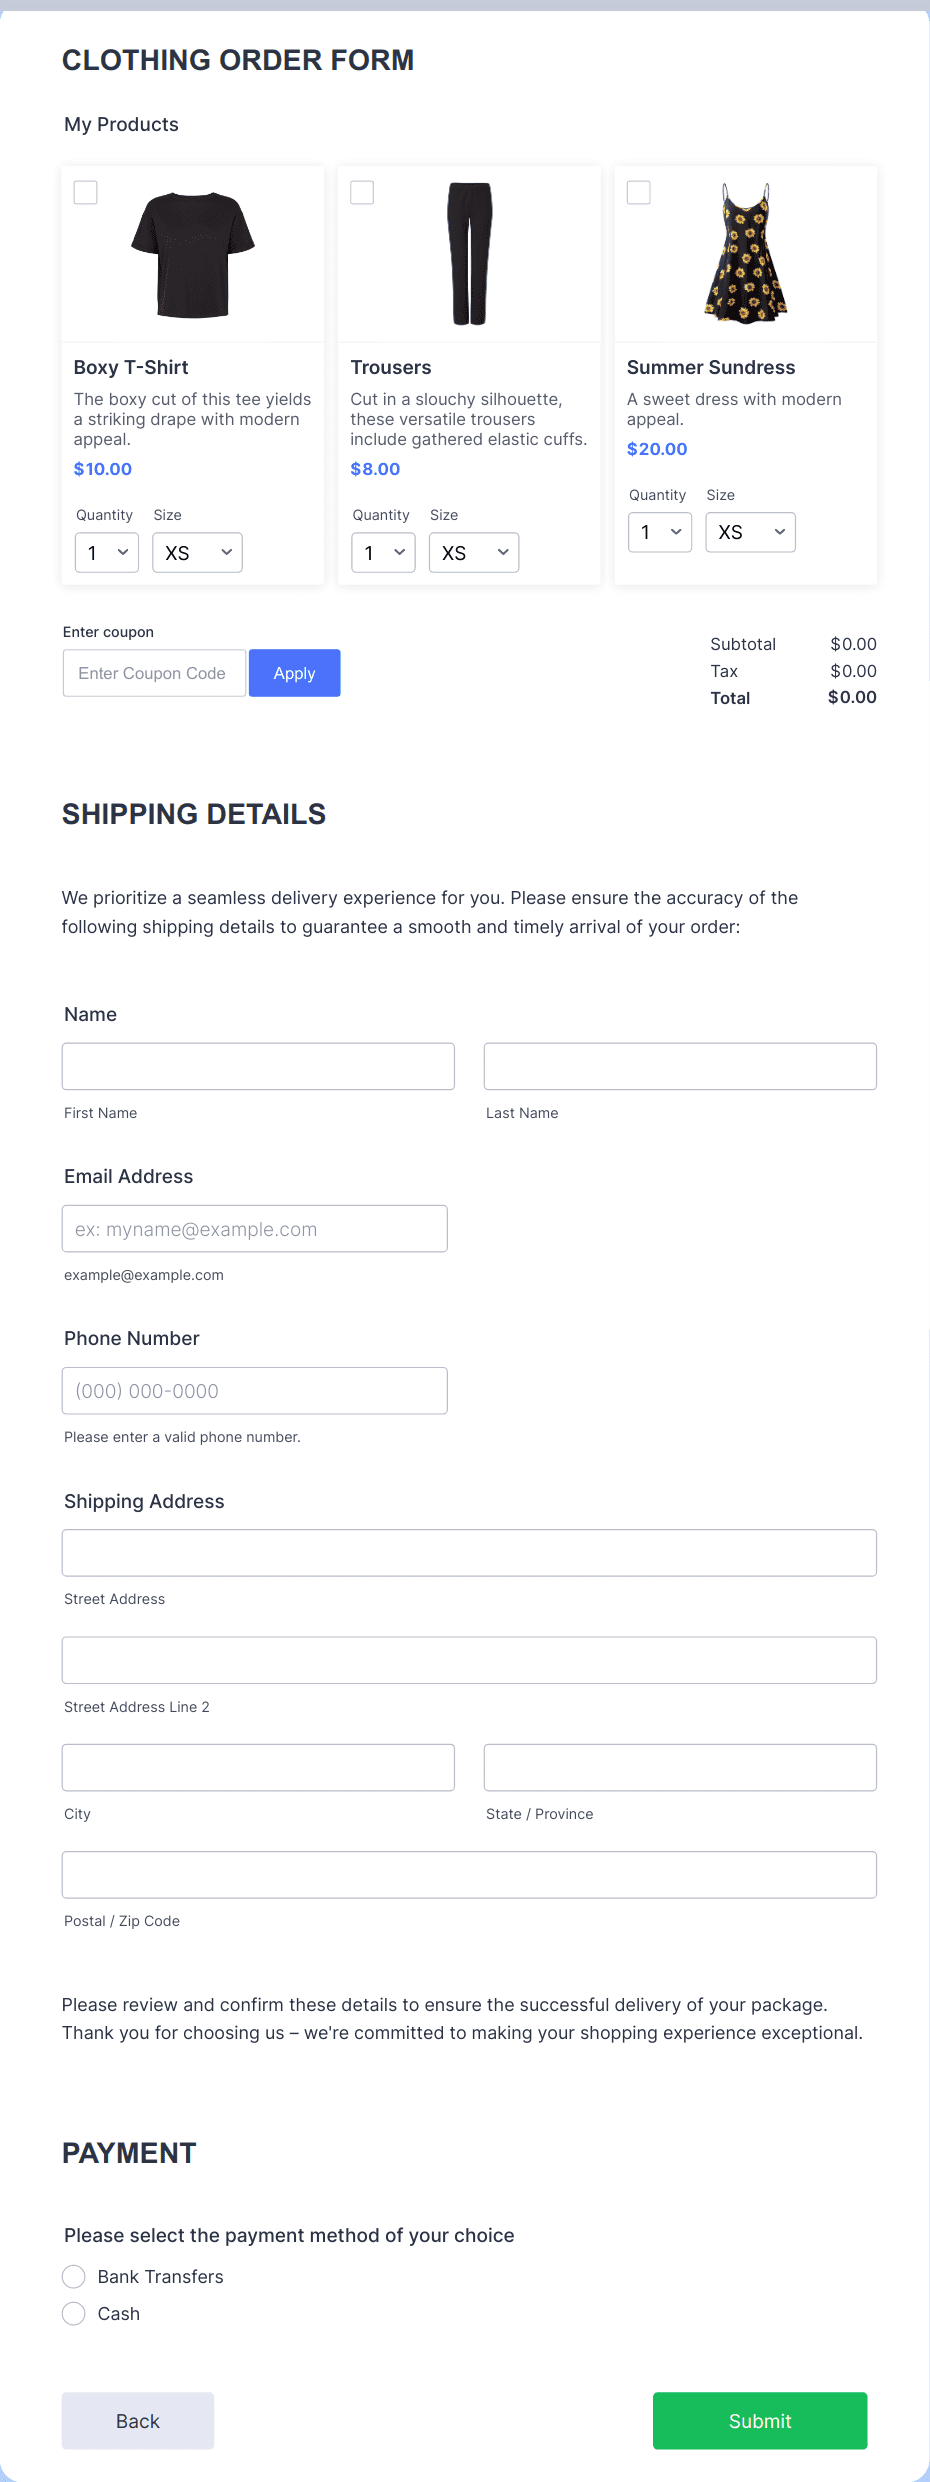Click the Email Address input field
This screenshot has width=930, height=2482.
coord(254,1228)
